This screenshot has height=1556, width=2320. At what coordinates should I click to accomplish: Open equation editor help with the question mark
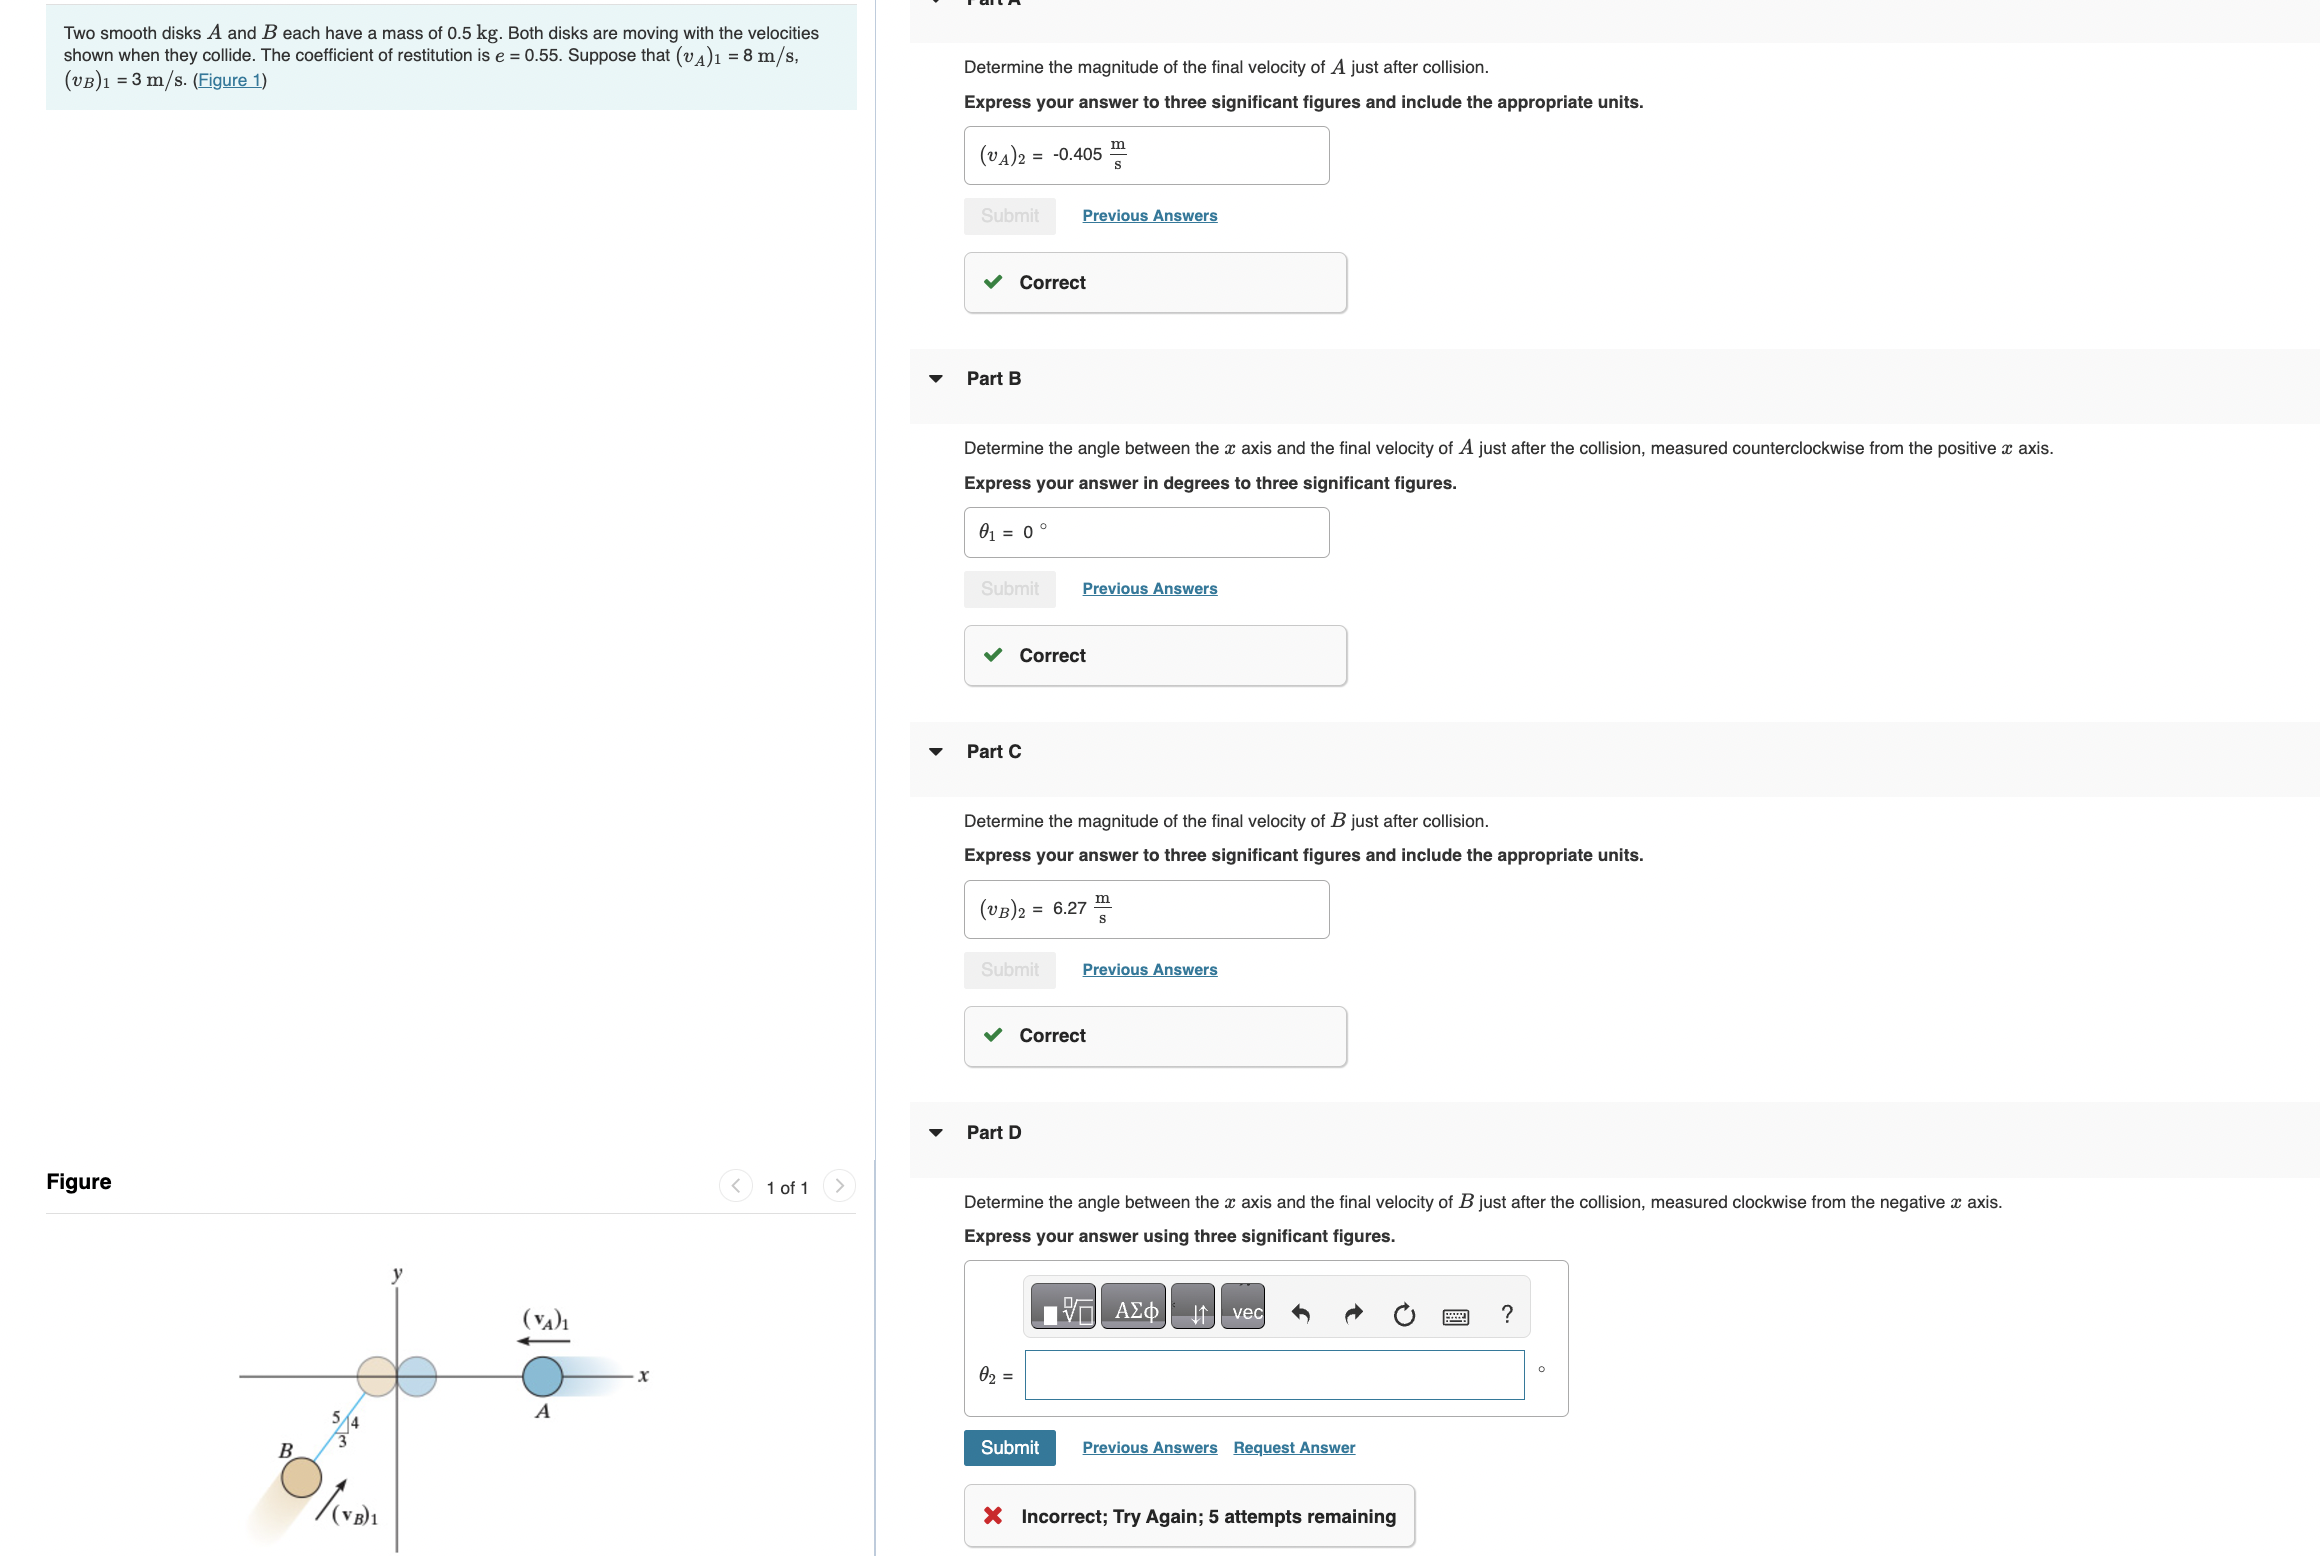click(x=1507, y=1313)
